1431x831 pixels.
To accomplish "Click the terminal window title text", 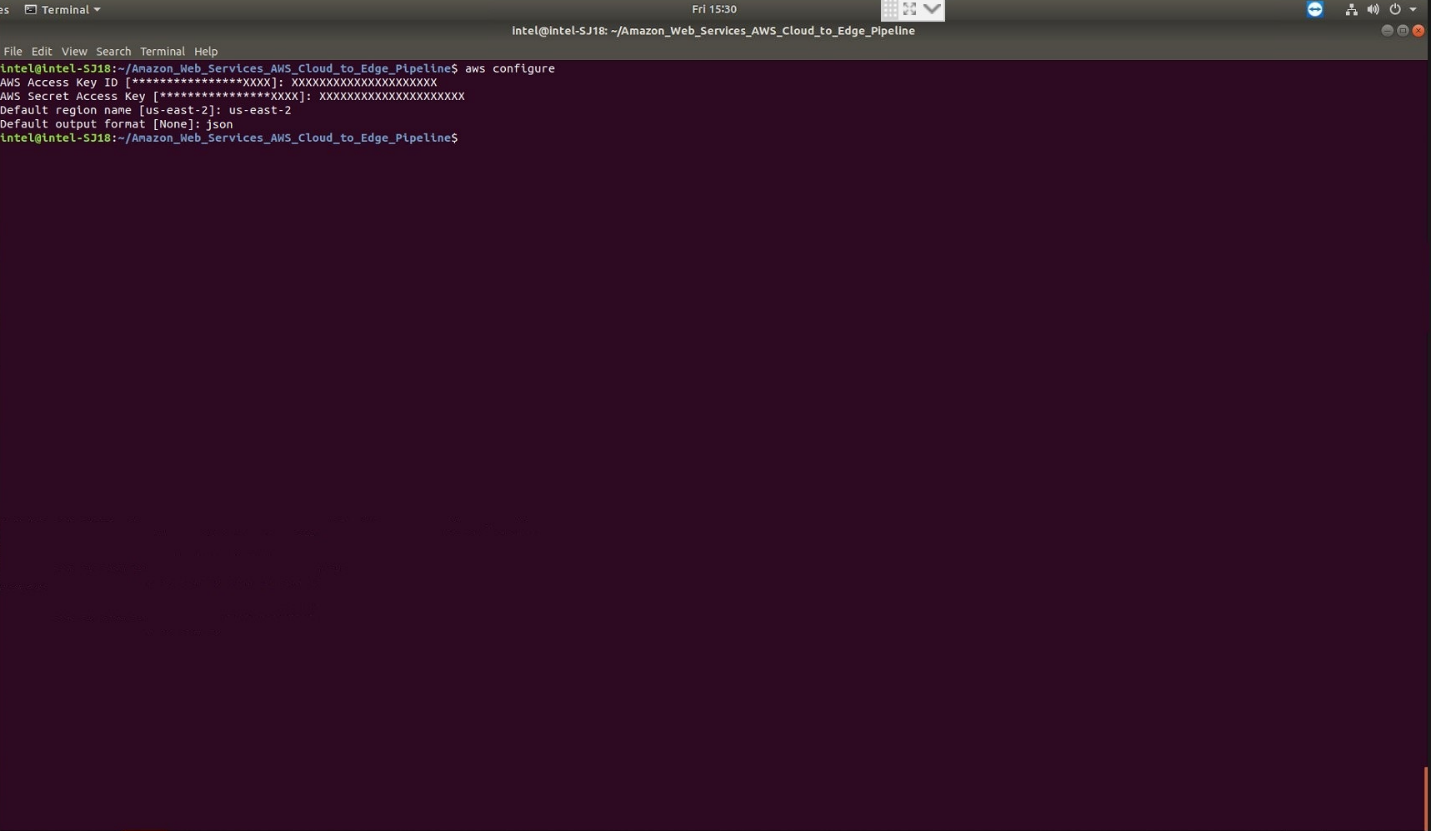I will 713,31.
